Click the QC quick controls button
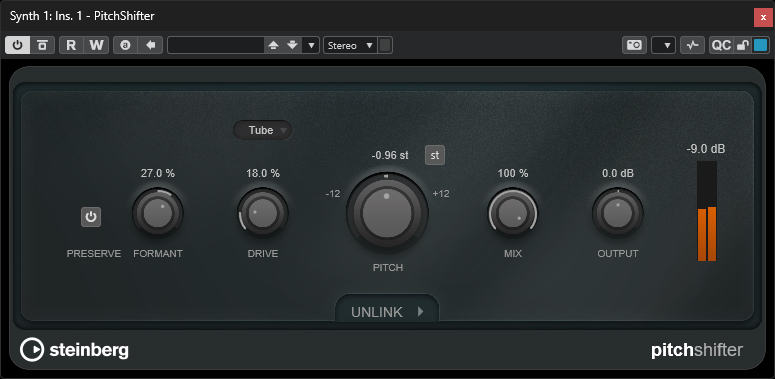The height and width of the screenshot is (379, 775). point(721,45)
